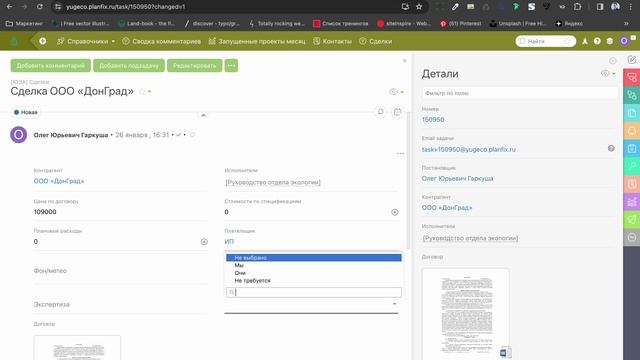This screenshot has height=360, width=640.
Task: Click the Добавить комментарий button
Action: pos(51,65)
